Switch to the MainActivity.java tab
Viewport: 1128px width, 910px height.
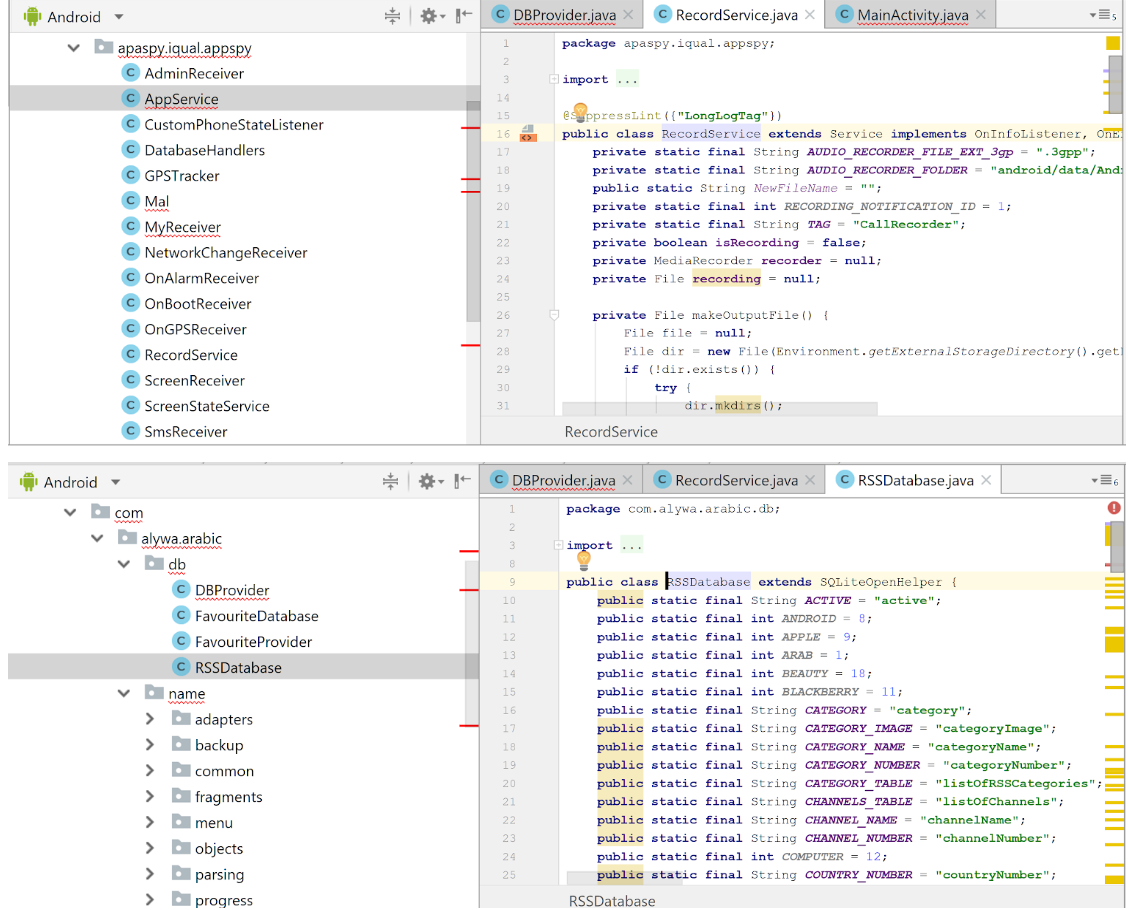coord(912,15)
